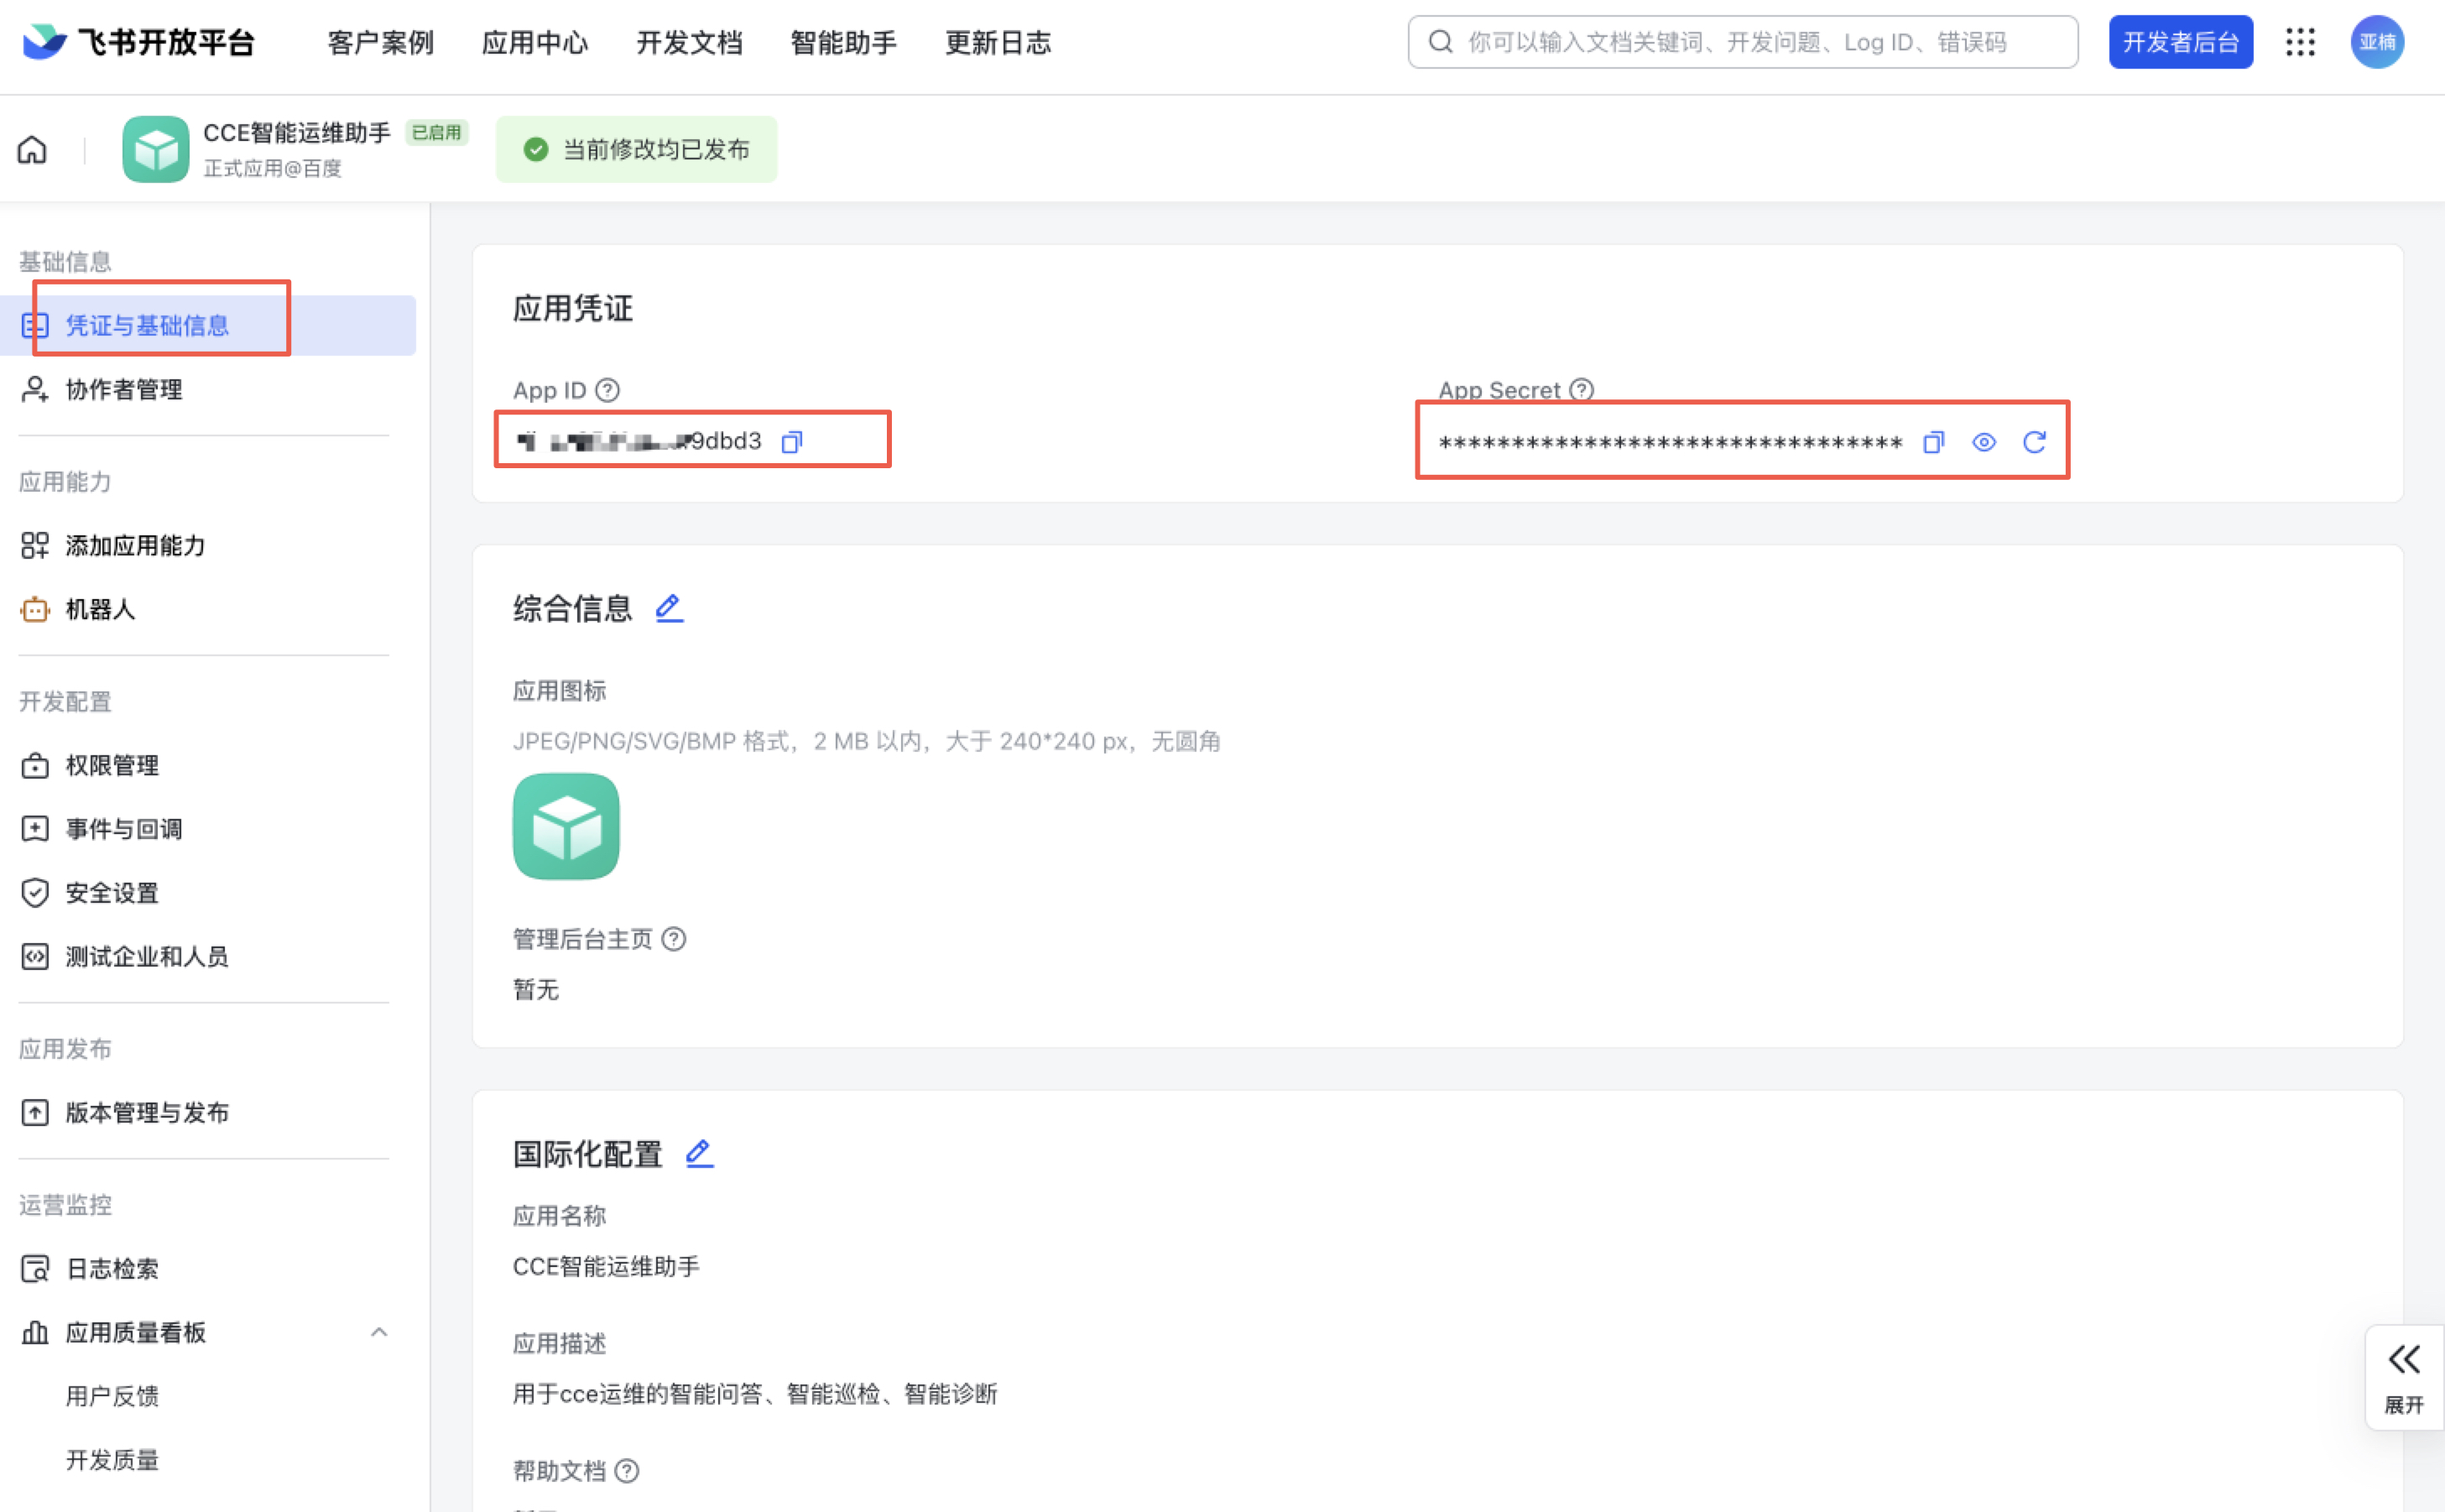
Task: Open 开发质量 sub-item
Action: (112, 1460)
